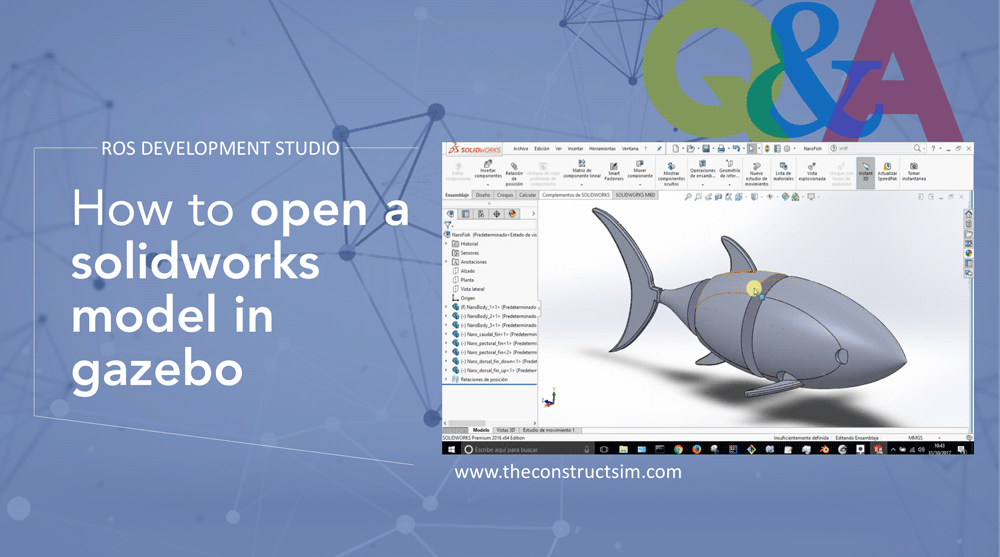Image resolution: width=1000 pixels, height=557 pixels.
Task: Select the Relación de posición tool
Action: coord(514,174)
